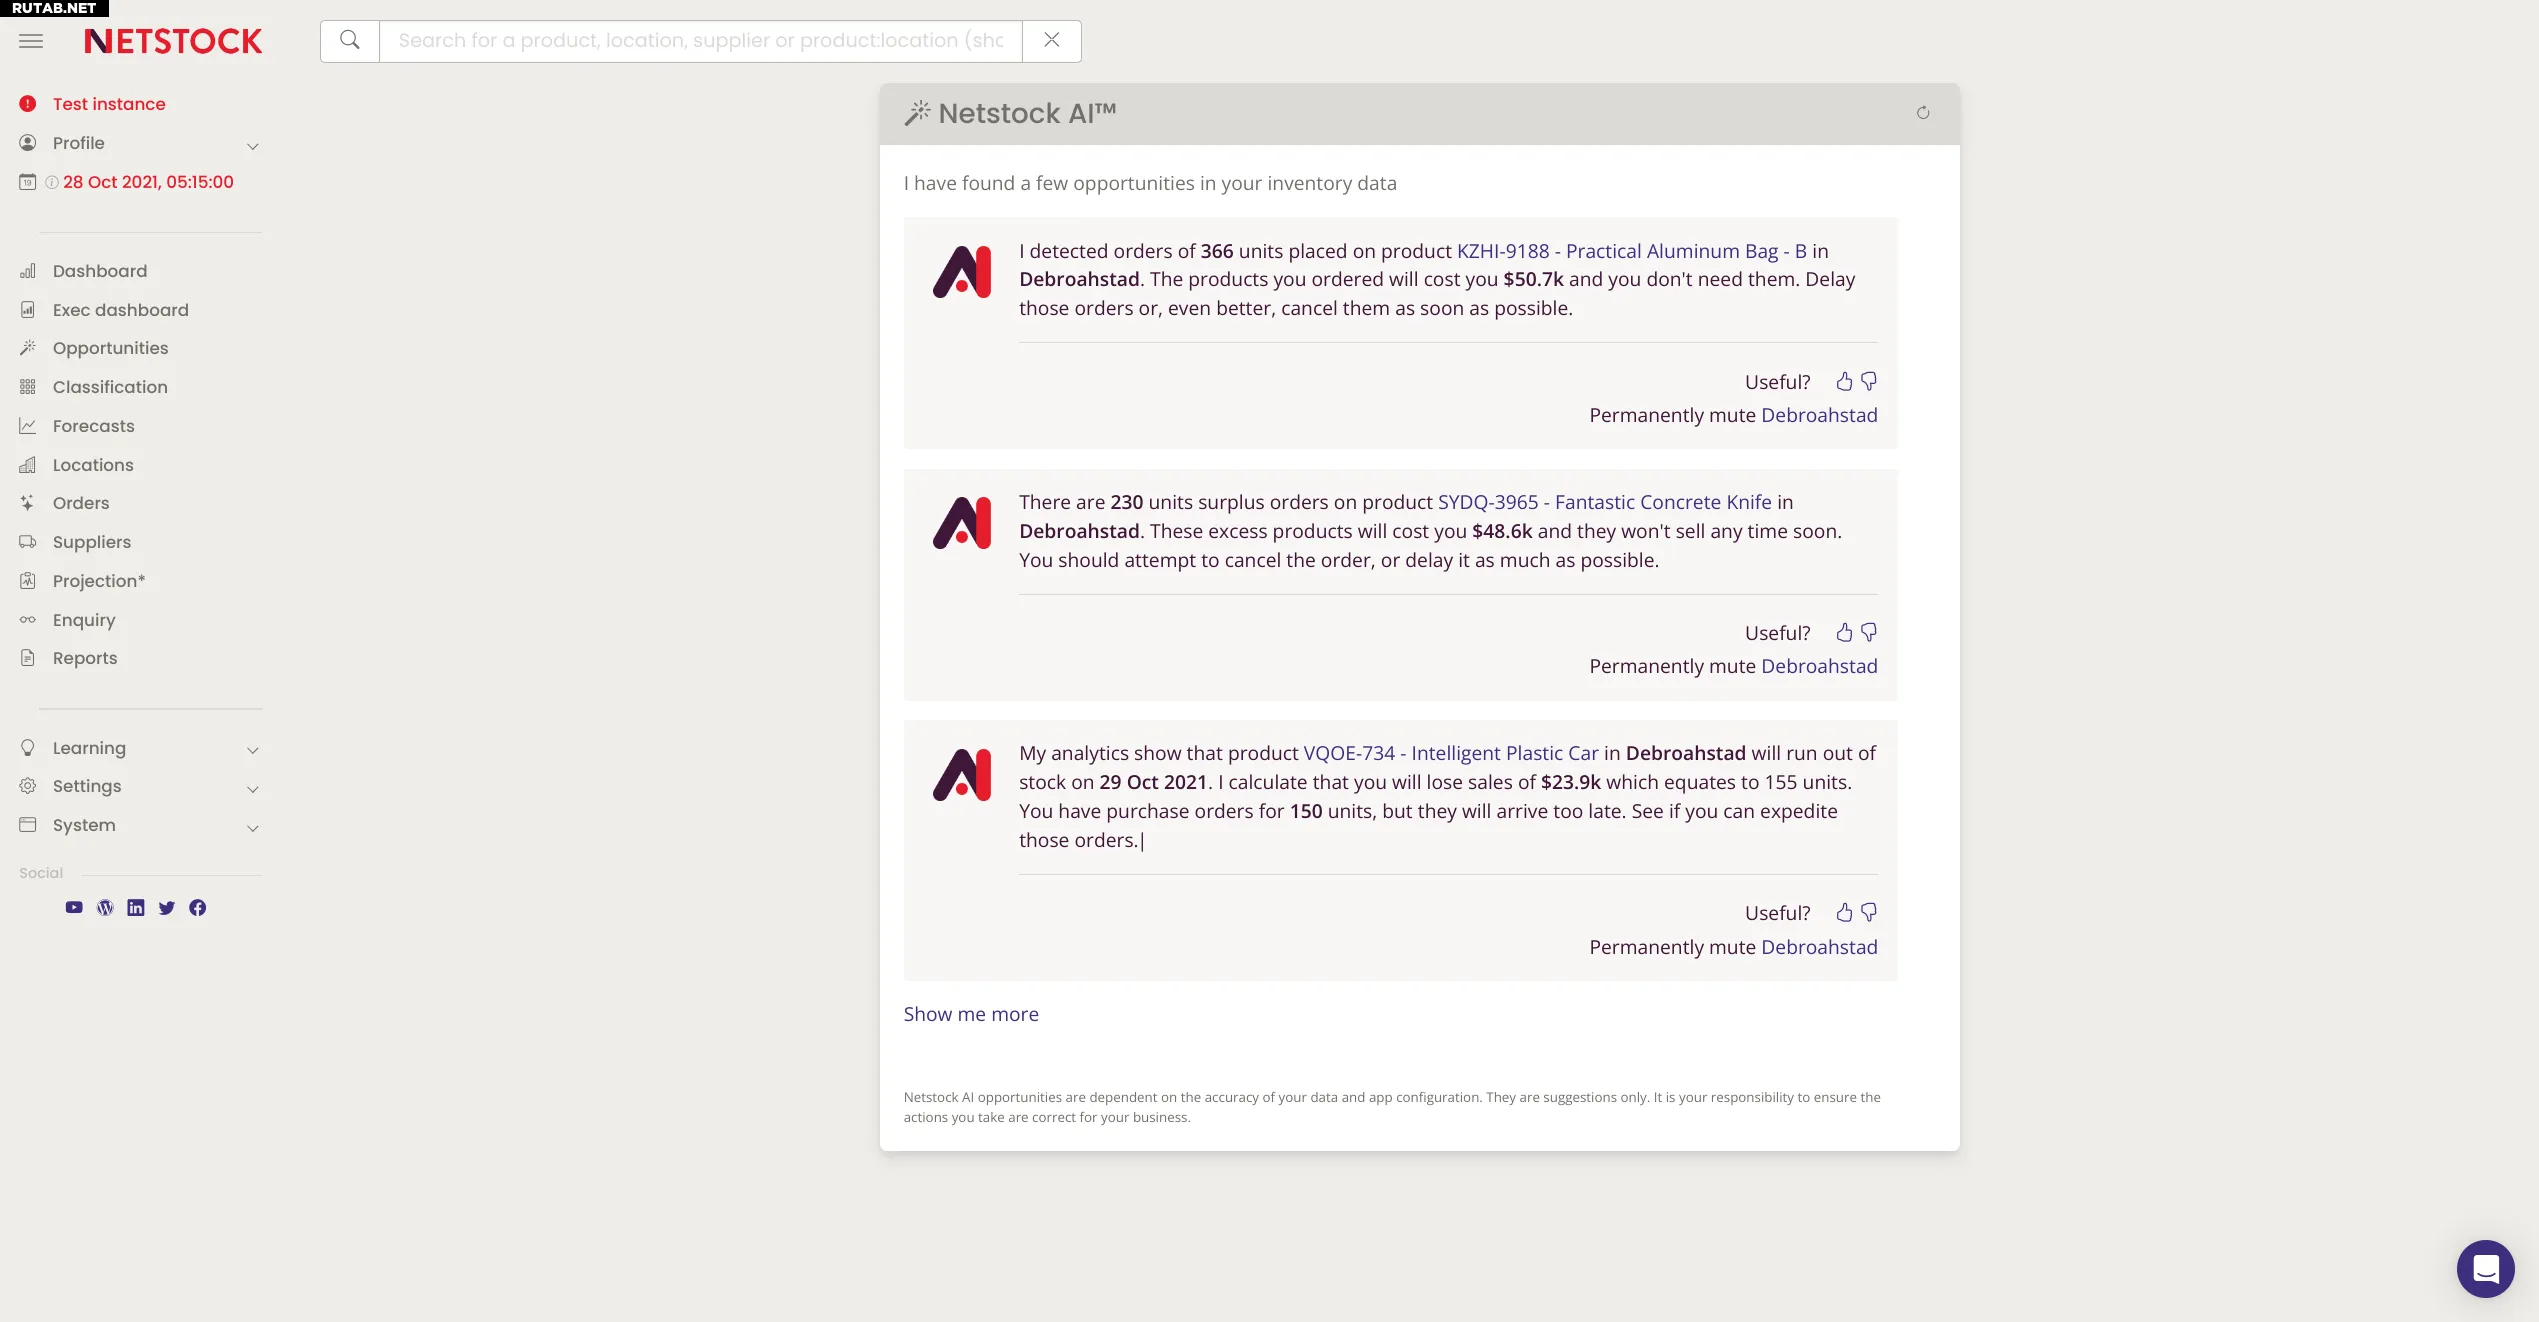
Task: Mute Debroahstad in the Plastic Car card
Action: pyautogui.click(x=1819, y=947)
